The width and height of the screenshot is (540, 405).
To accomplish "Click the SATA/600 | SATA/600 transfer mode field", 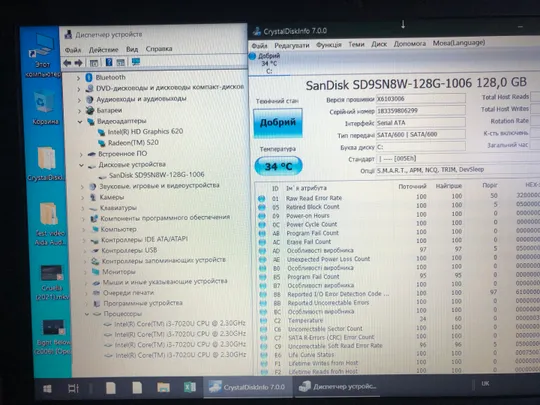I will [420, 134].
